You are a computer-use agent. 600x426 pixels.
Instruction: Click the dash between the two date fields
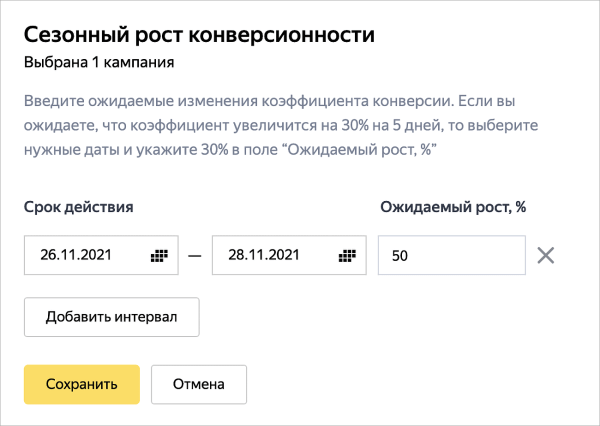pyautogui.click(x=195, y=255)
